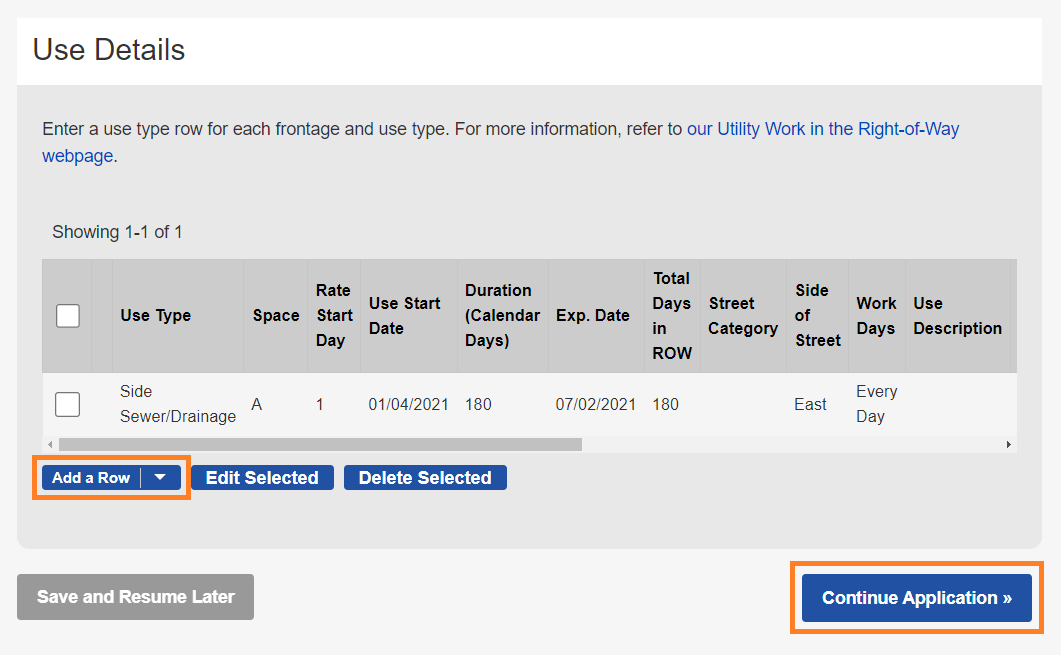Viewport: 1061px width, 655px height.
Task: Select the Side Sewer/Drainage row checkbox
Action: [68, 404]
